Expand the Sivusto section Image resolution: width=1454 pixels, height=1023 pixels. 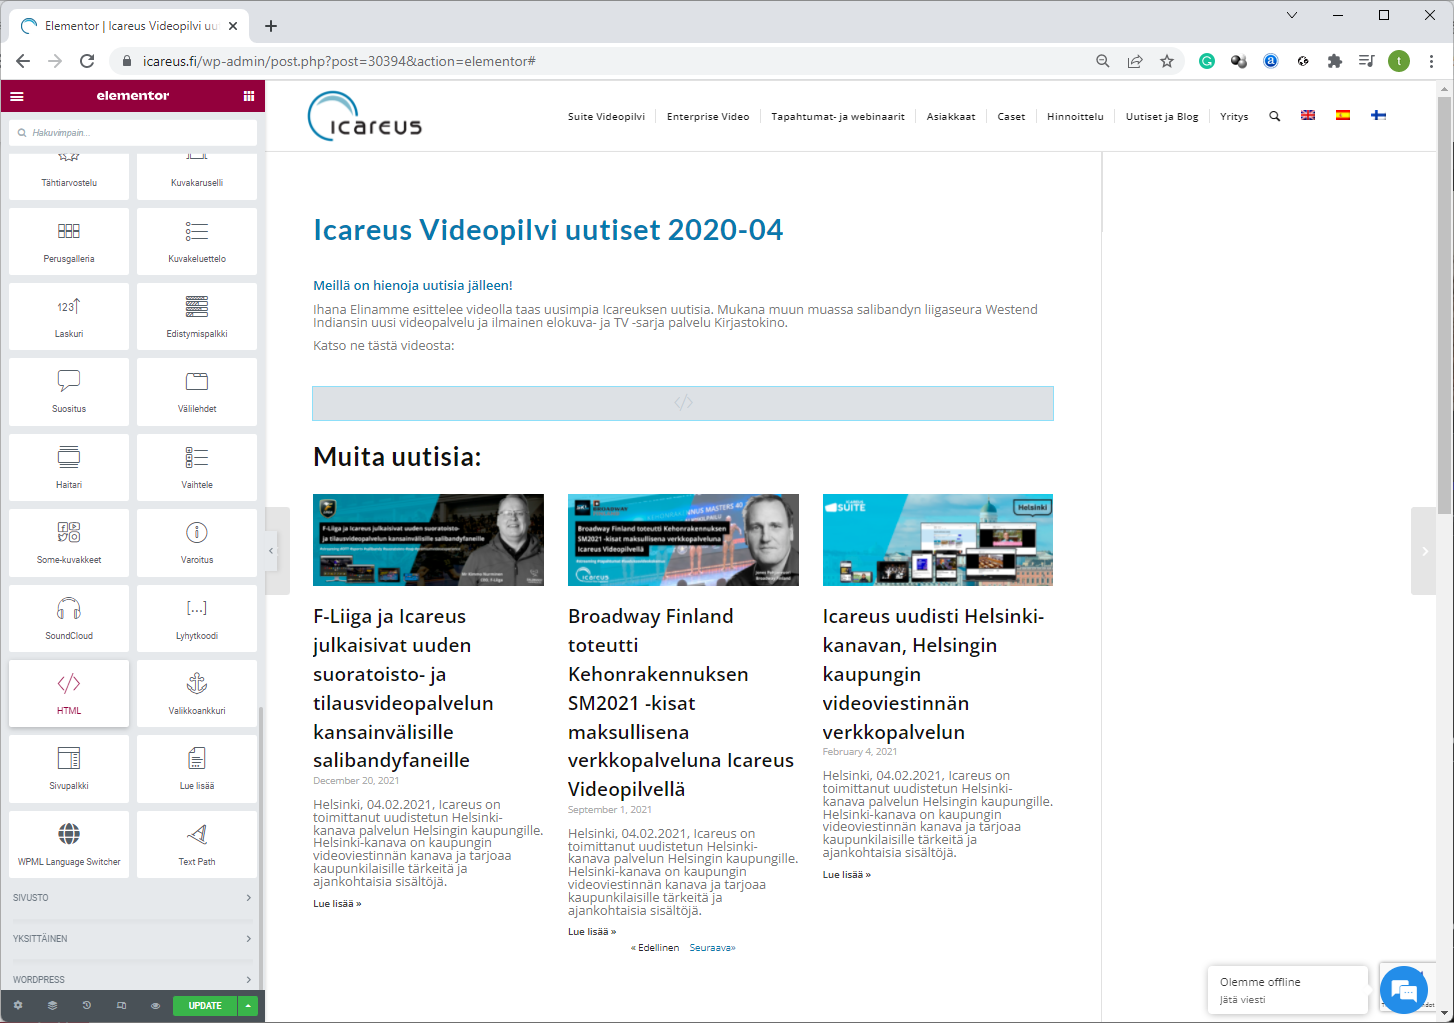point(132,897)
